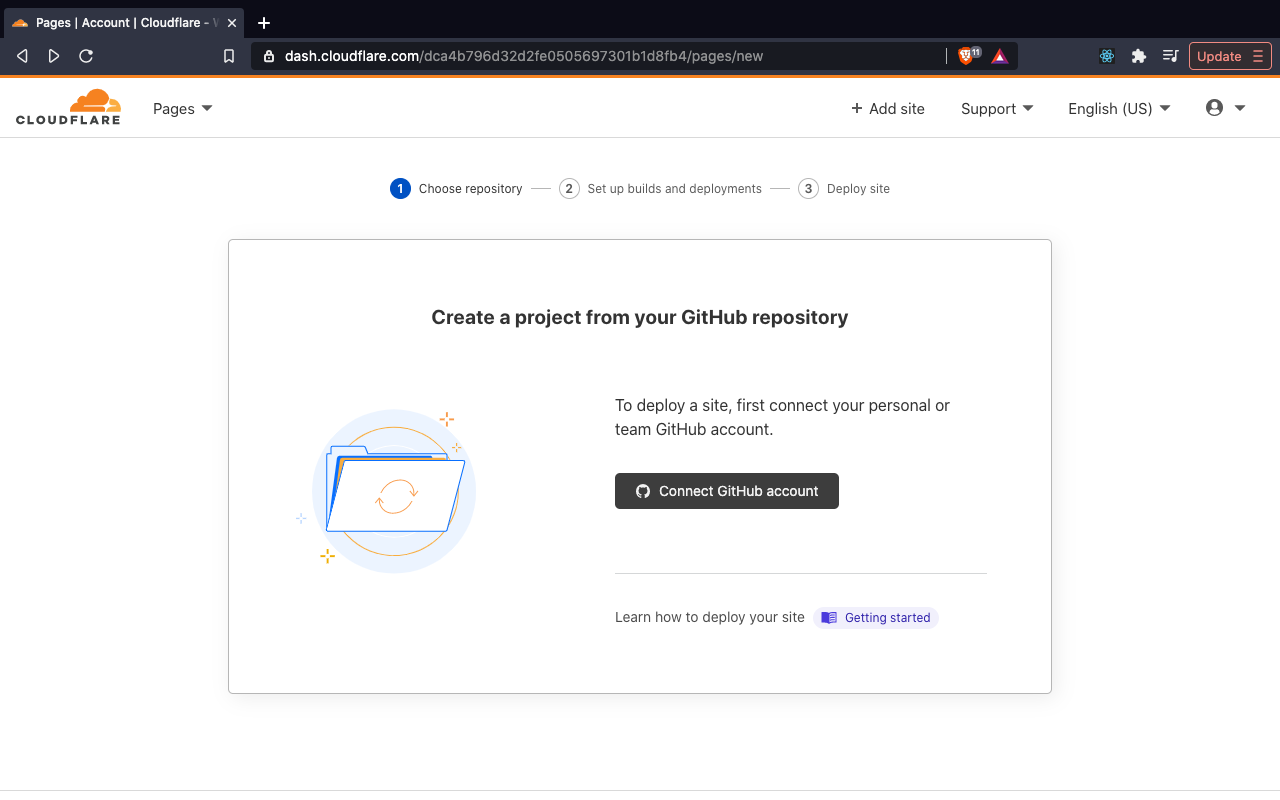Click the Cloudflare logo
This screenshot has height=800, width=1280.
click(68, 107)
